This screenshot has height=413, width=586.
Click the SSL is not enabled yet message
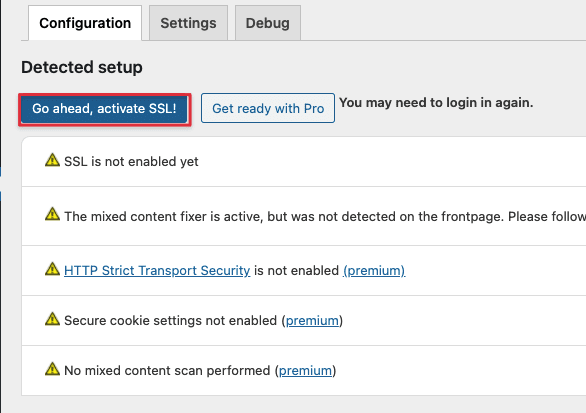coord(131,161)
